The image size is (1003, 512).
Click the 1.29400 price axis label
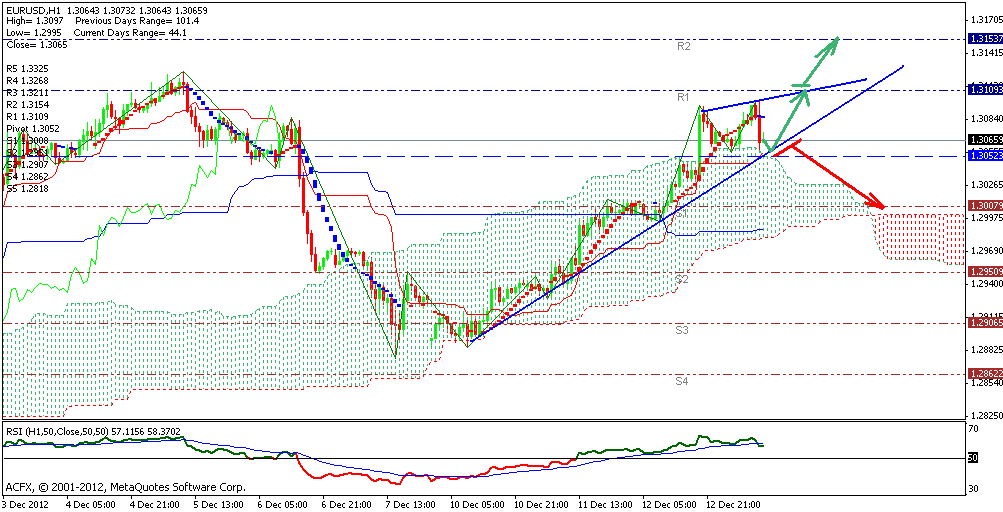(985, 284)
